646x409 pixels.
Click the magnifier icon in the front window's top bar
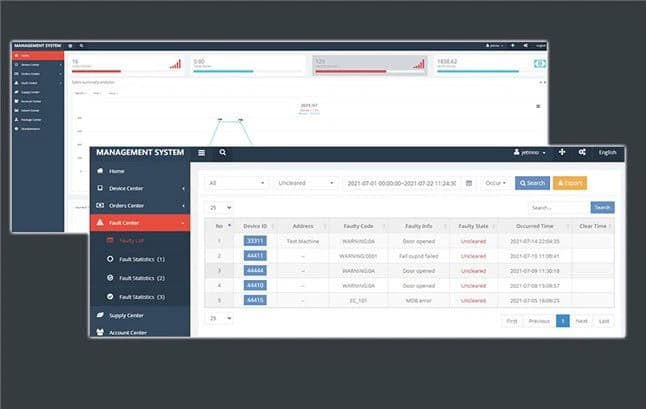coord(222,153)
